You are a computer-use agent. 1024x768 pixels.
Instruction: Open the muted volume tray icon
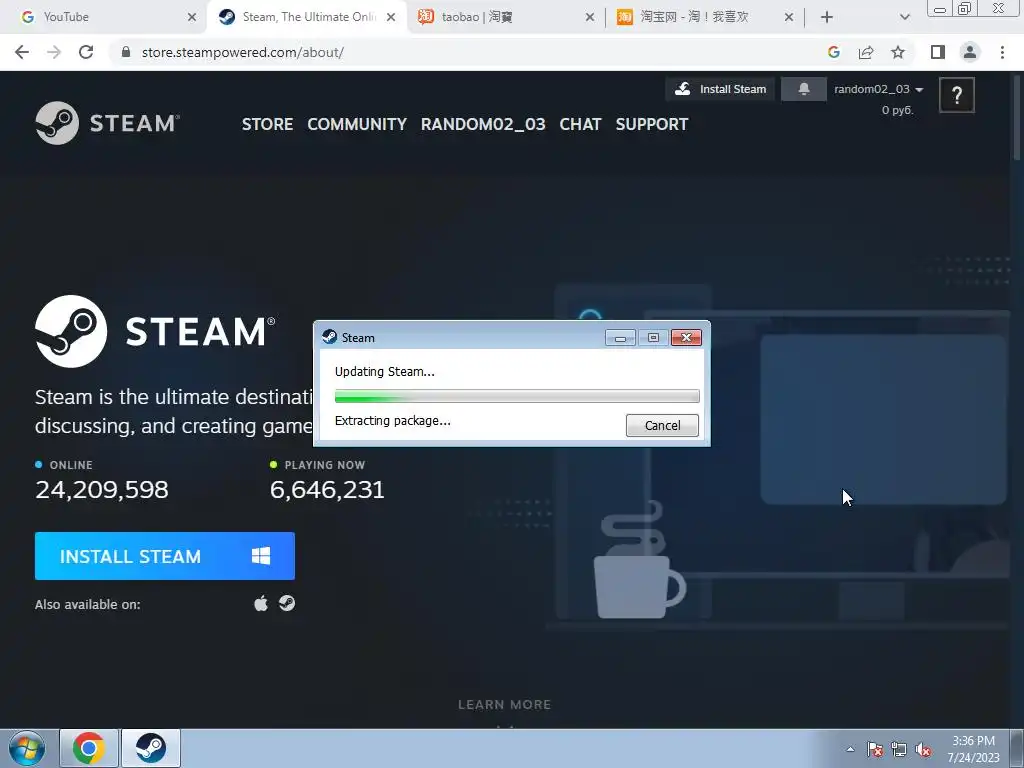pos(923,749)
